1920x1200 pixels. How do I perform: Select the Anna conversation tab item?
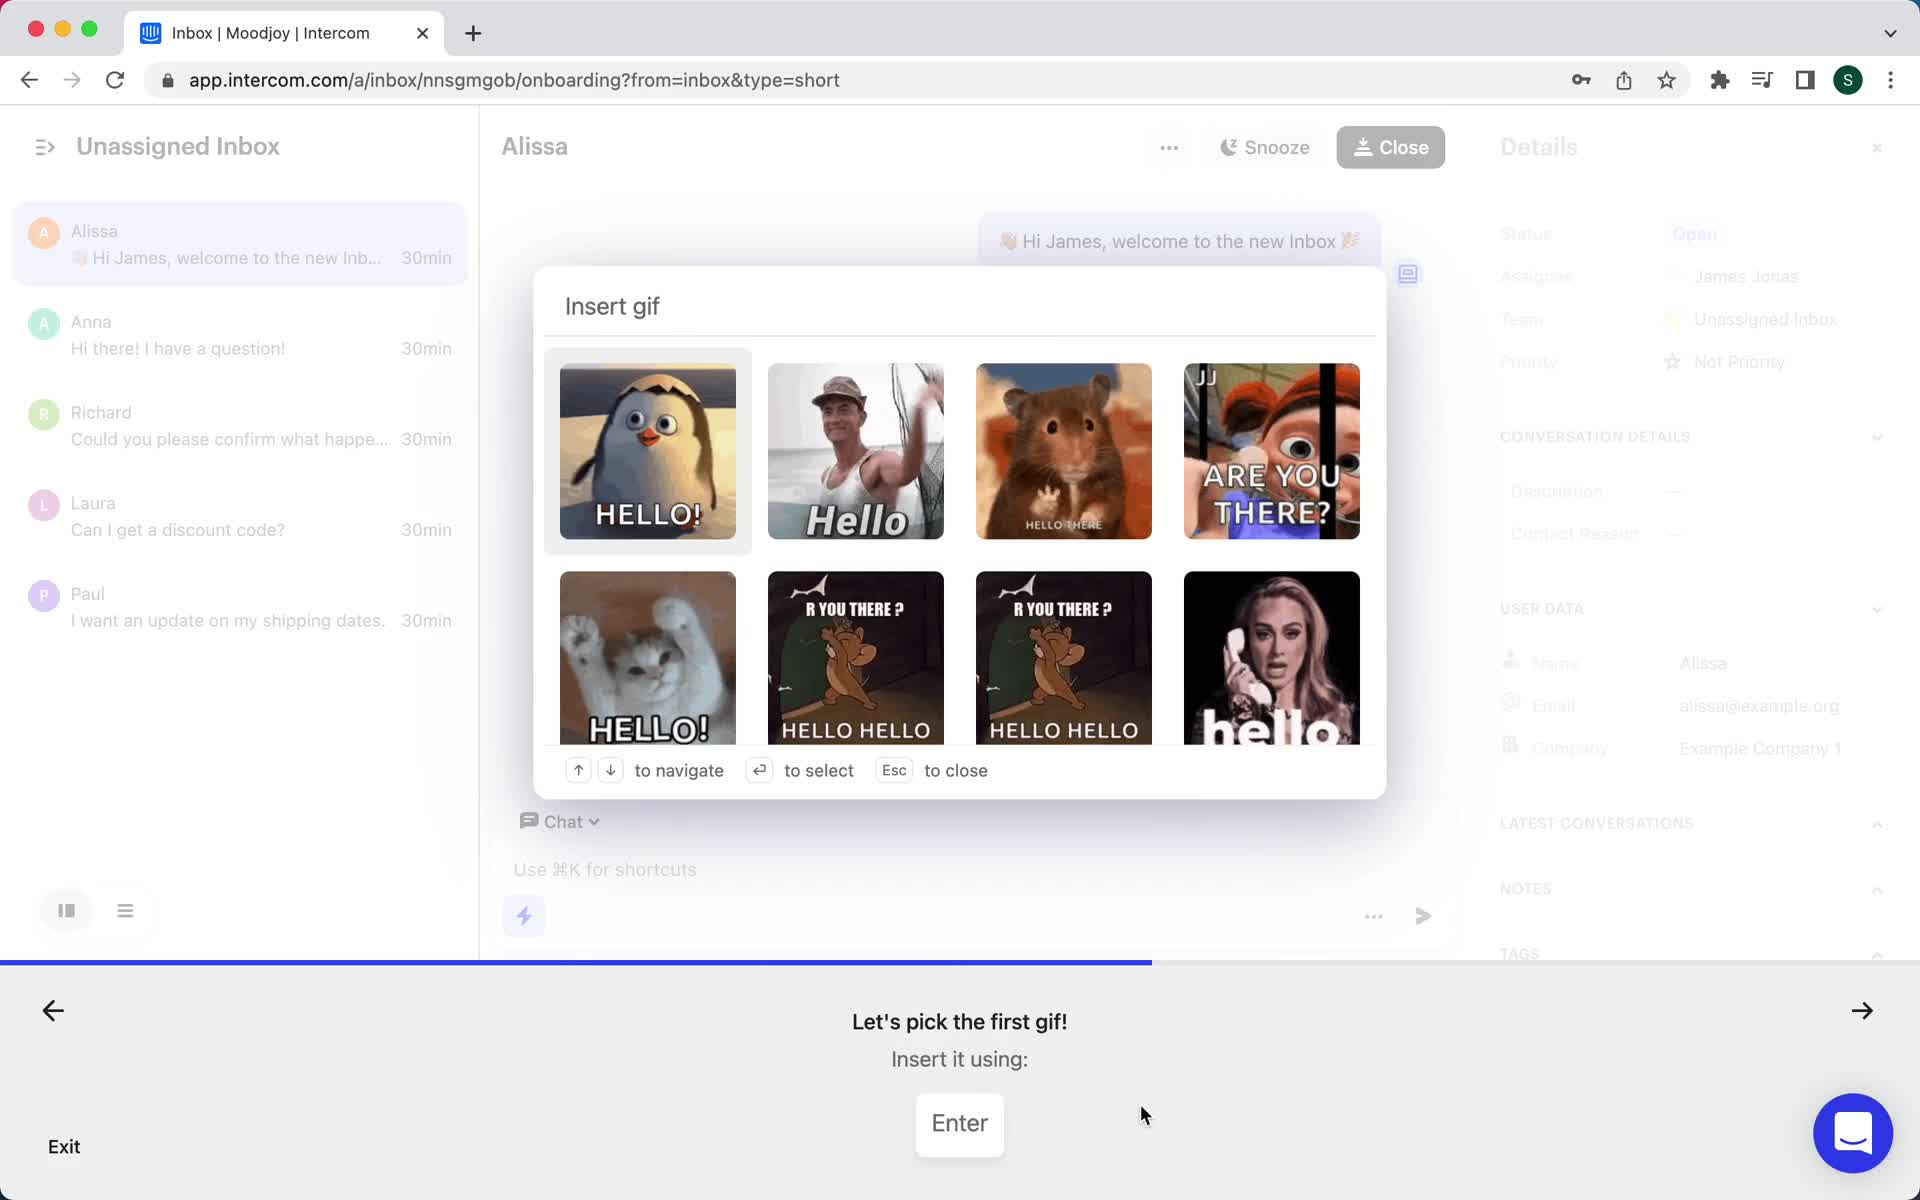(242, 333)
